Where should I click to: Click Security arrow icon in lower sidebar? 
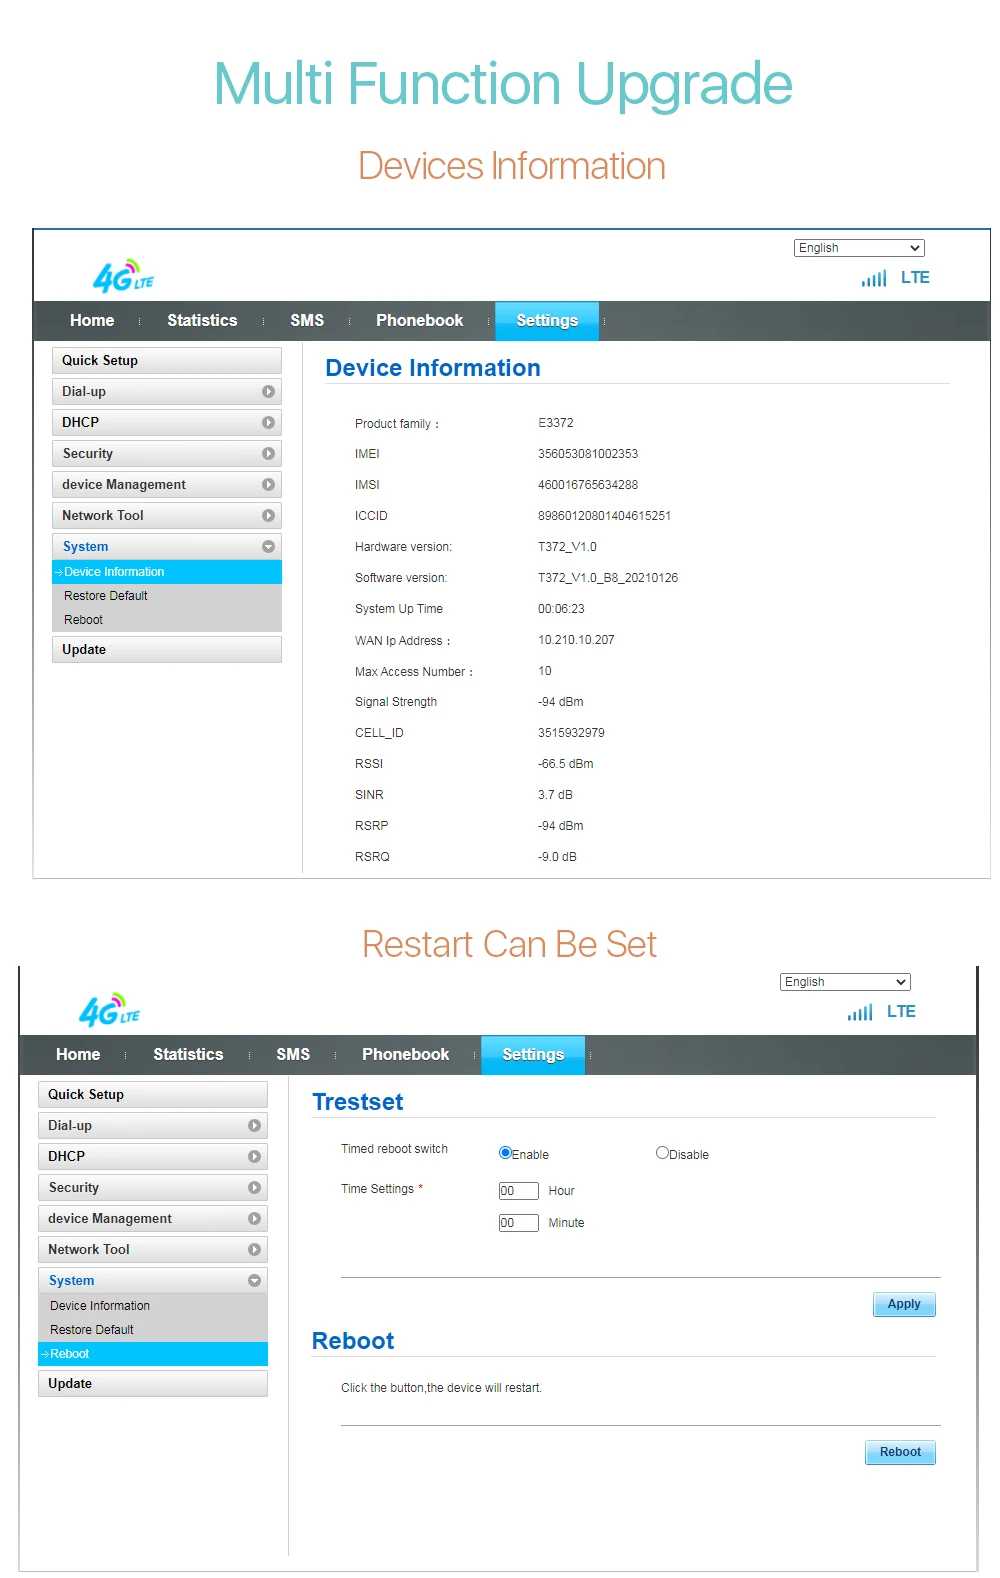tap(254, 1188)
